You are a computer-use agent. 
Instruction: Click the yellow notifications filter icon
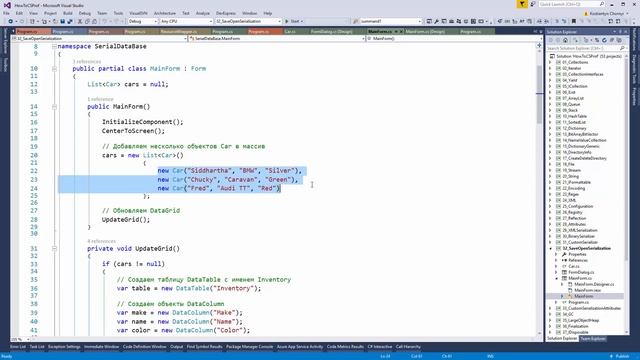tap(522, 4)
